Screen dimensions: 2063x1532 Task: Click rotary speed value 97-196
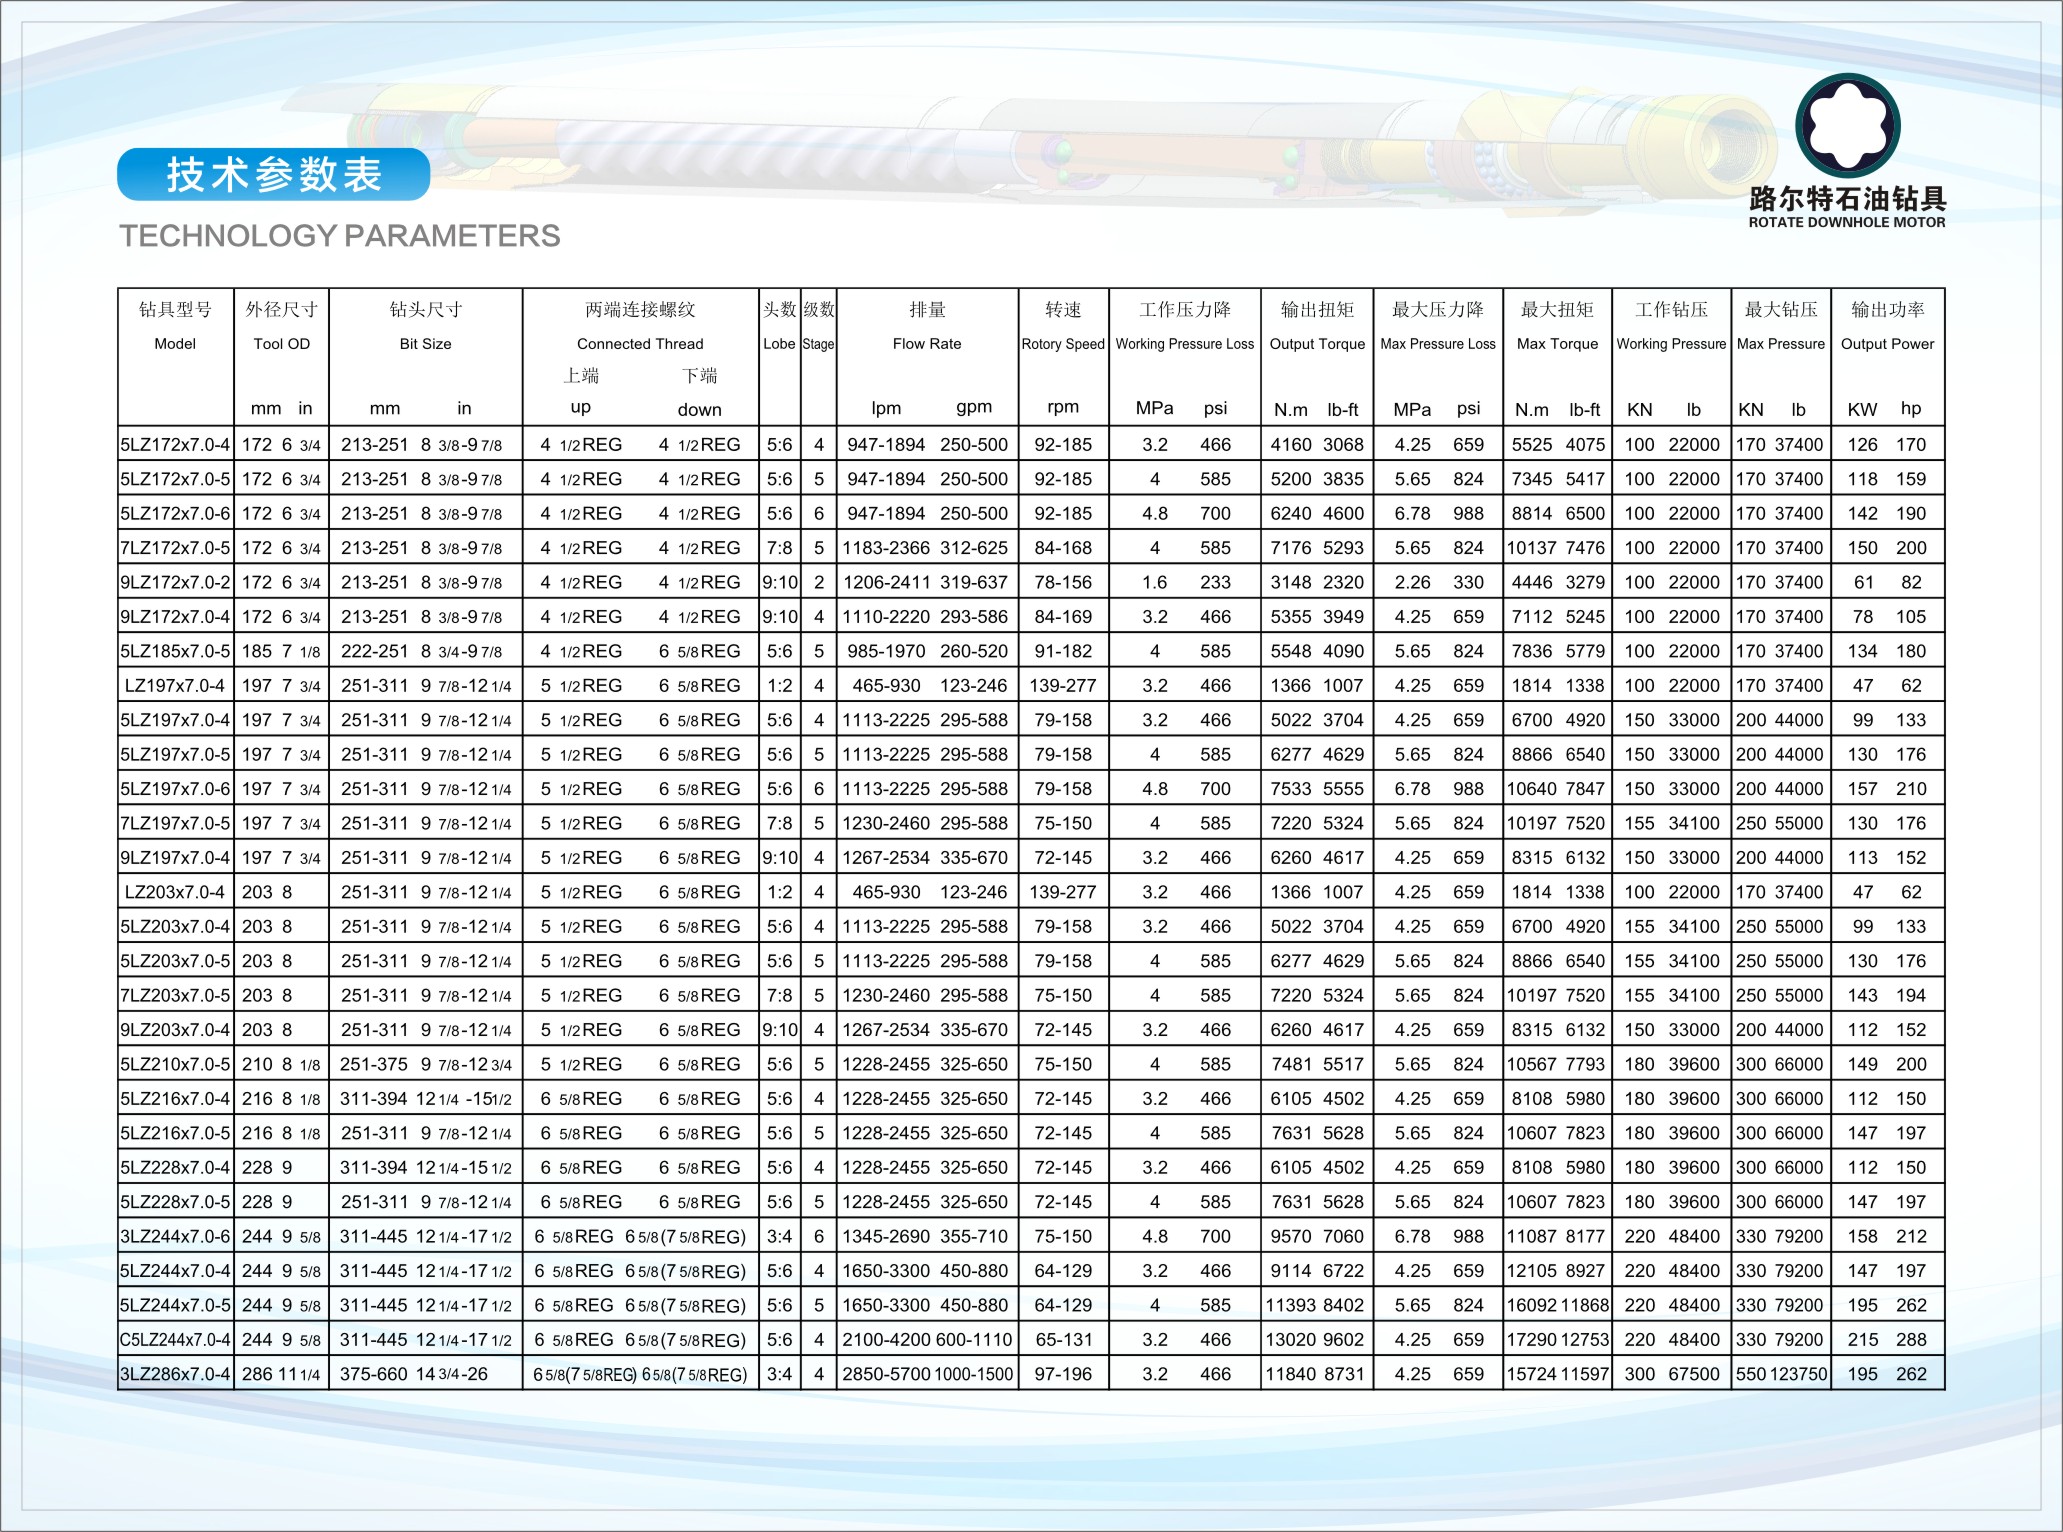(1063, 1374)
